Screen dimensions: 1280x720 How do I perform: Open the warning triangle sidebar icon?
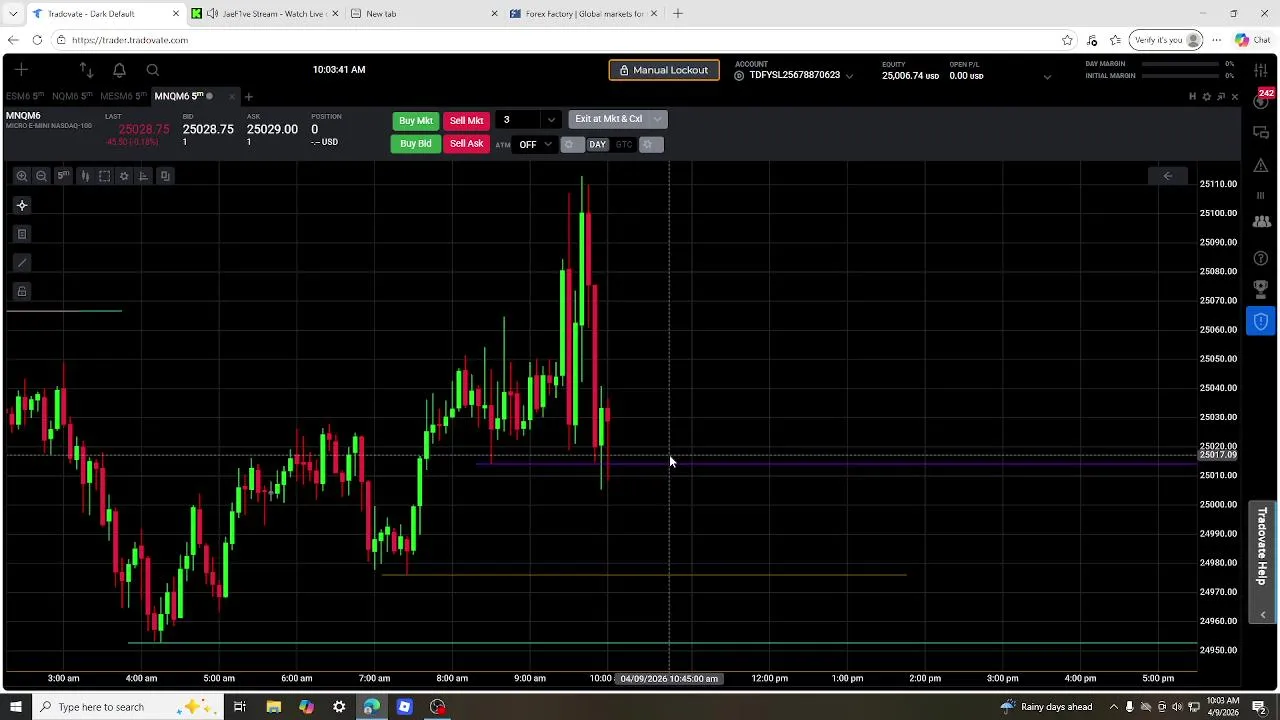tap(1261, 165)
